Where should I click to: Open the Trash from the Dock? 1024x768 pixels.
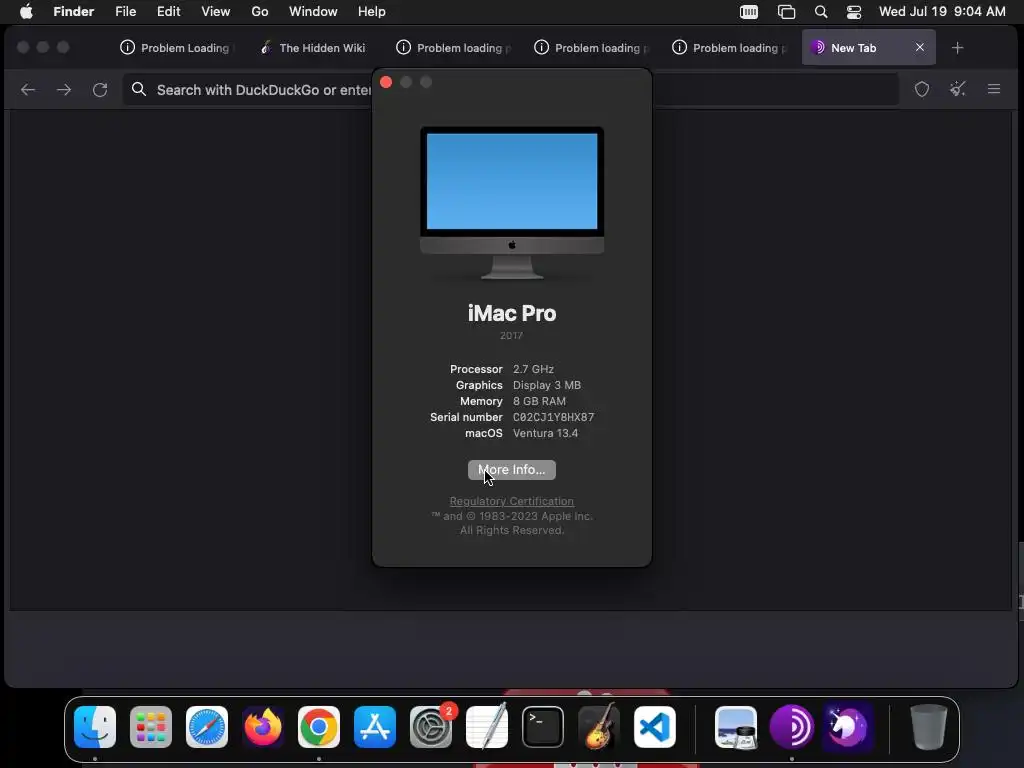click(x=929, y=727)
